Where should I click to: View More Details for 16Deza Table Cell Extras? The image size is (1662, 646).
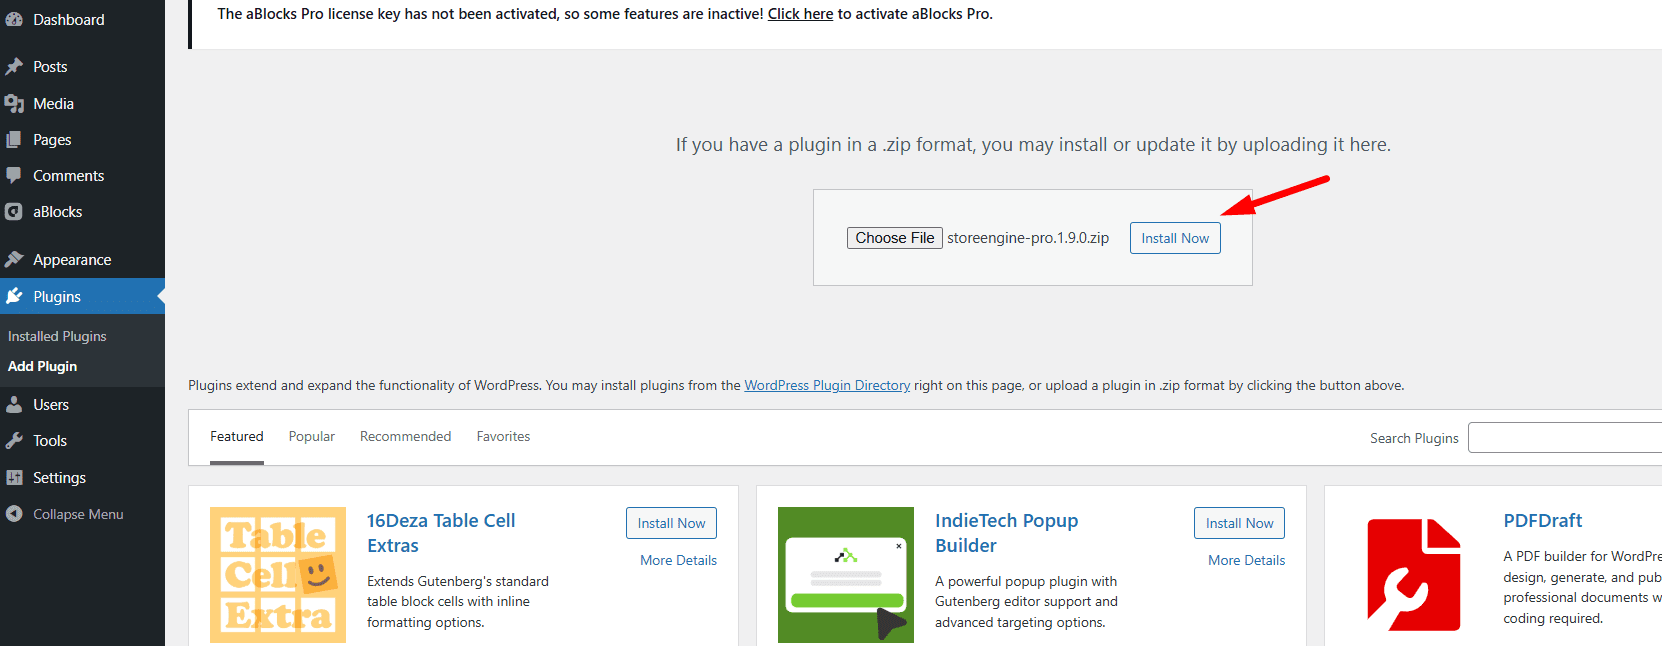tap(678, 561)
